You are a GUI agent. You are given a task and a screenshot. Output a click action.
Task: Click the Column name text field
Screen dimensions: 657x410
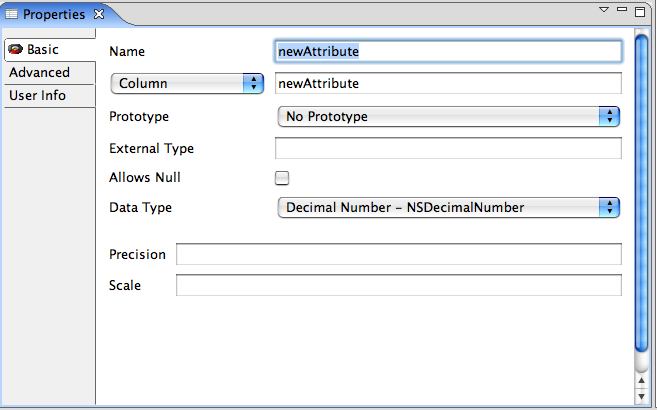(448, 84)
